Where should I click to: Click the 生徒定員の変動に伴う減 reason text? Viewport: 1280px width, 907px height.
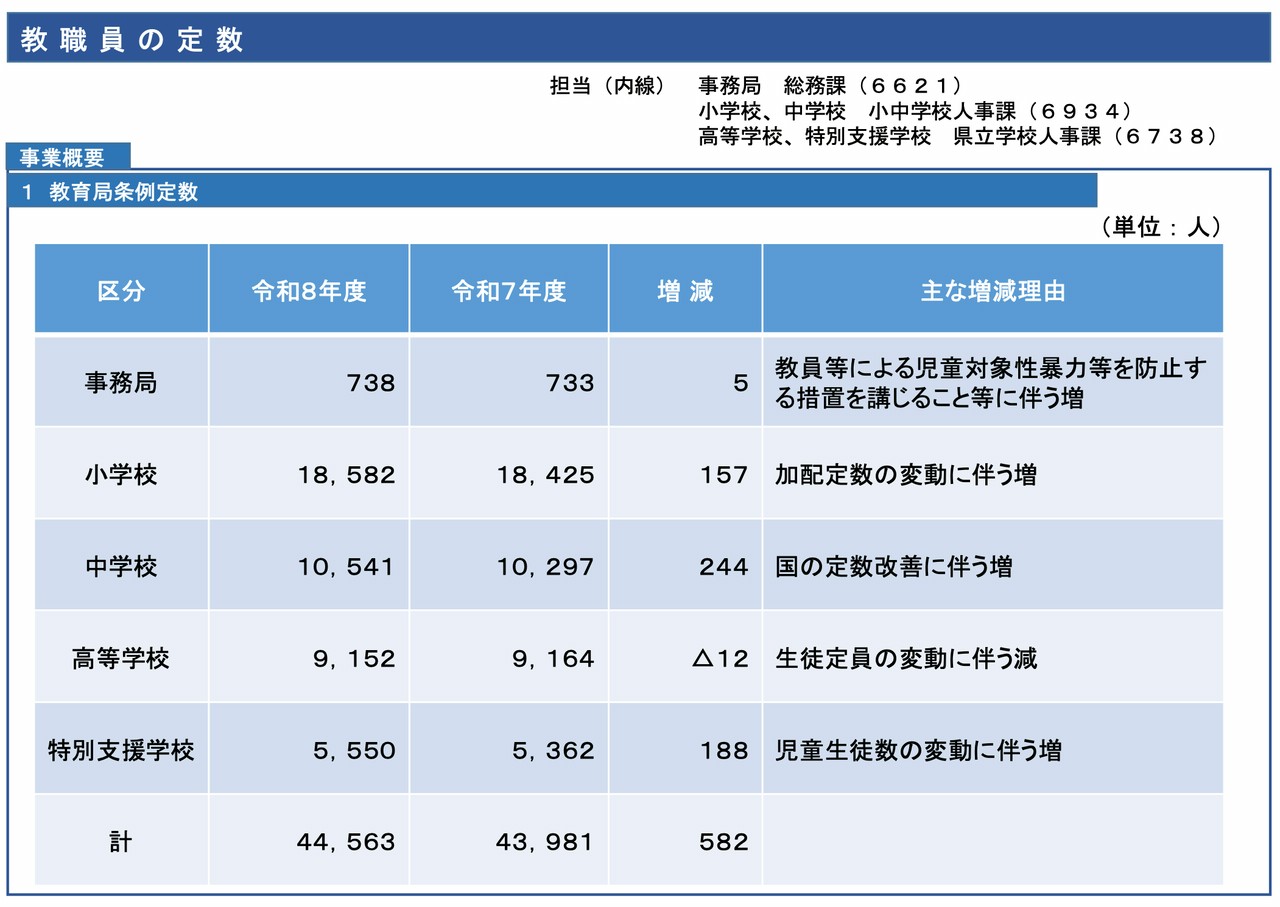pyautogui.click(x=906, y=659)
